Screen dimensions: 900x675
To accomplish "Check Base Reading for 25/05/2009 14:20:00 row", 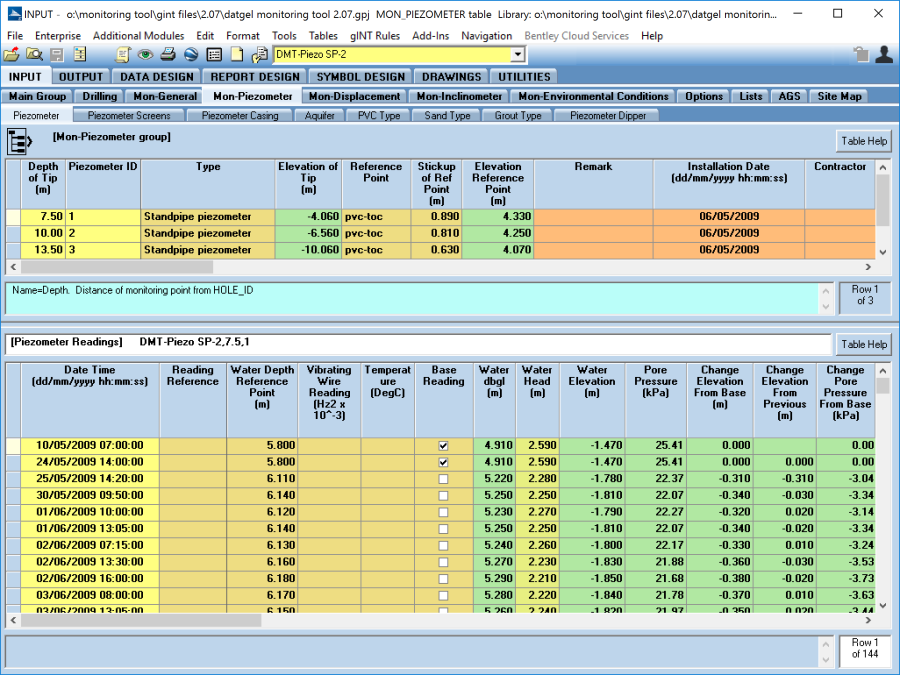I will point(443,480).
